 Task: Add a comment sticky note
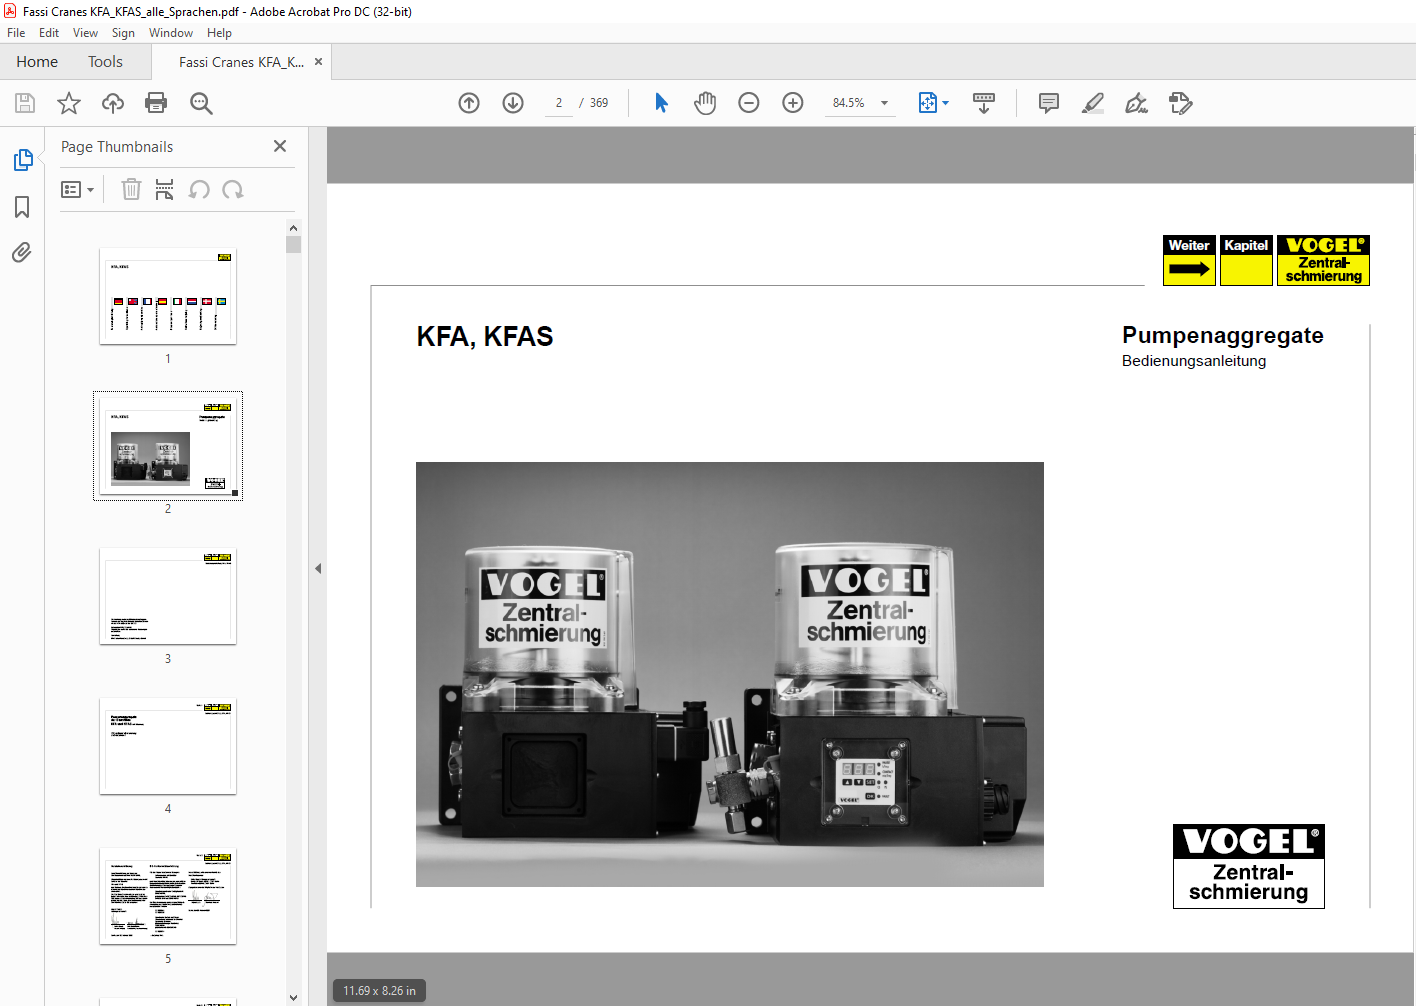pyautogui.click(x=1049, y=103)
